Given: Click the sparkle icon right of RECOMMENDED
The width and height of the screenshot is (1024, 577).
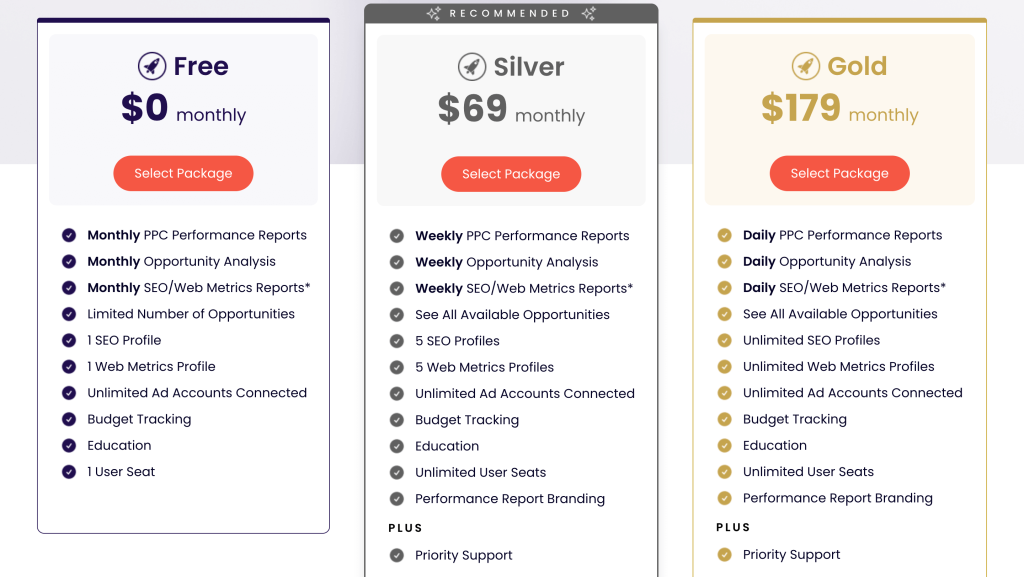Looking at the screenshot, I should click(x=589, y=13).
